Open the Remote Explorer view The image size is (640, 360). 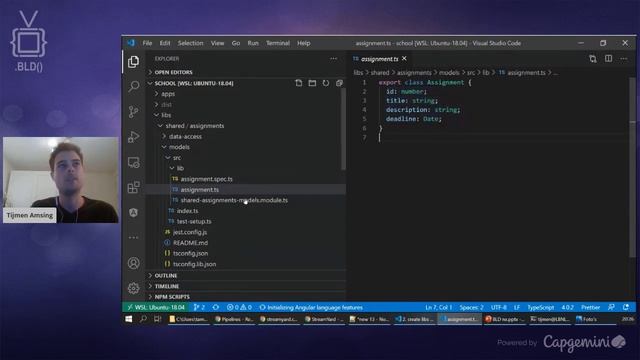click(133, 162)
